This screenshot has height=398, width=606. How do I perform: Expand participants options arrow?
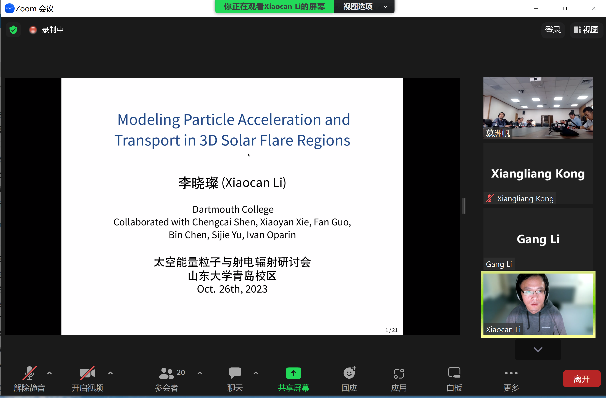point(200,373)
